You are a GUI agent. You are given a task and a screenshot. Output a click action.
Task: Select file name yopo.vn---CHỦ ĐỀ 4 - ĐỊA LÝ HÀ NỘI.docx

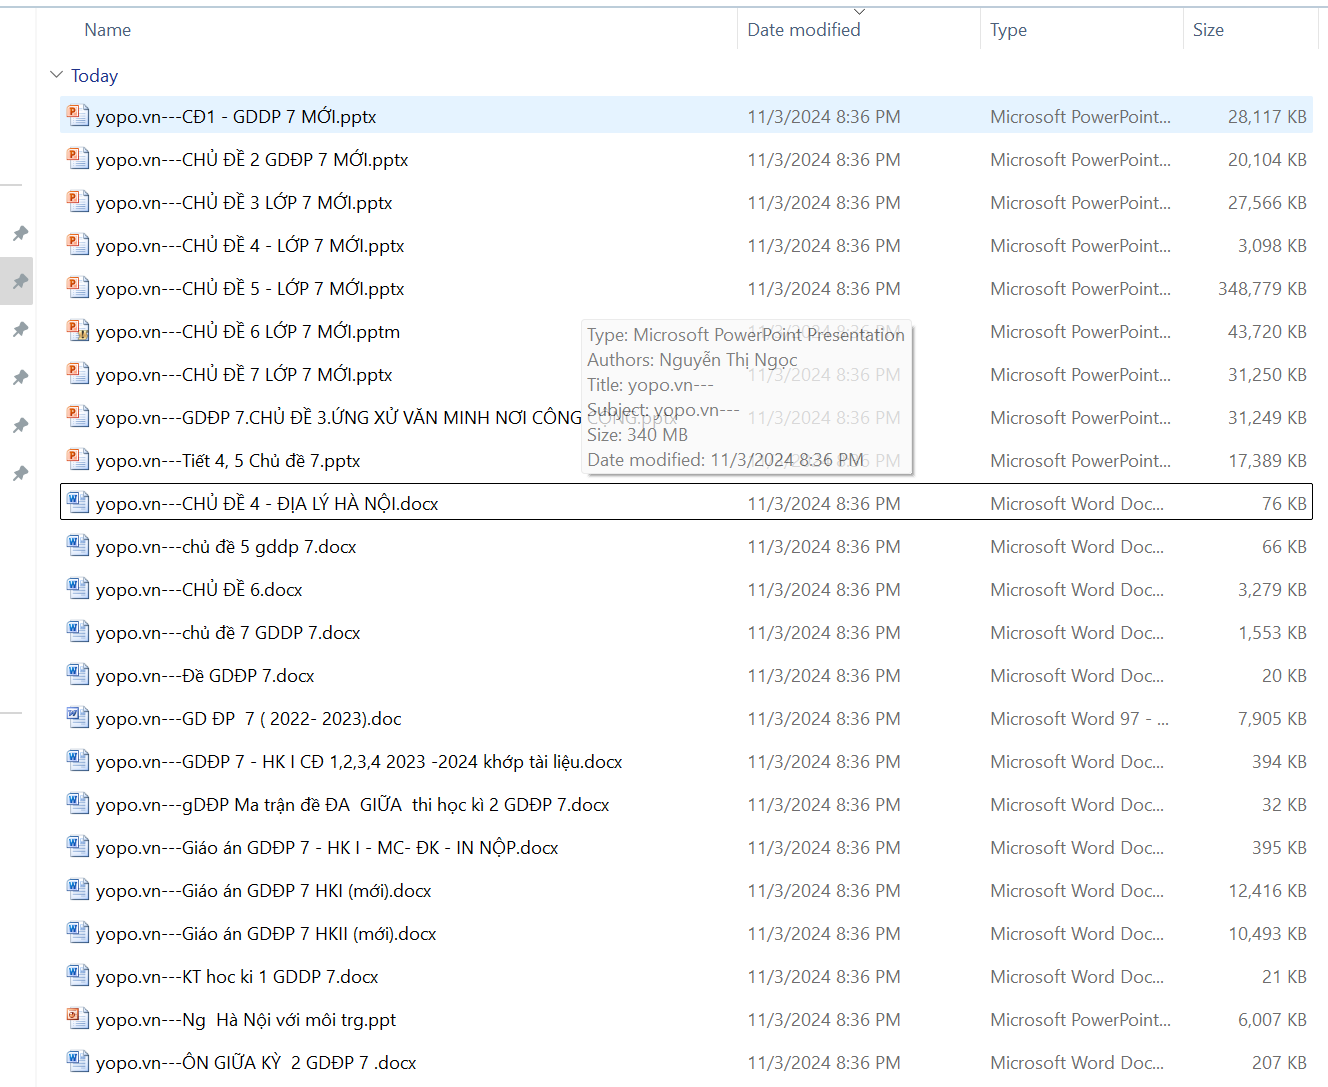point(267,504)
